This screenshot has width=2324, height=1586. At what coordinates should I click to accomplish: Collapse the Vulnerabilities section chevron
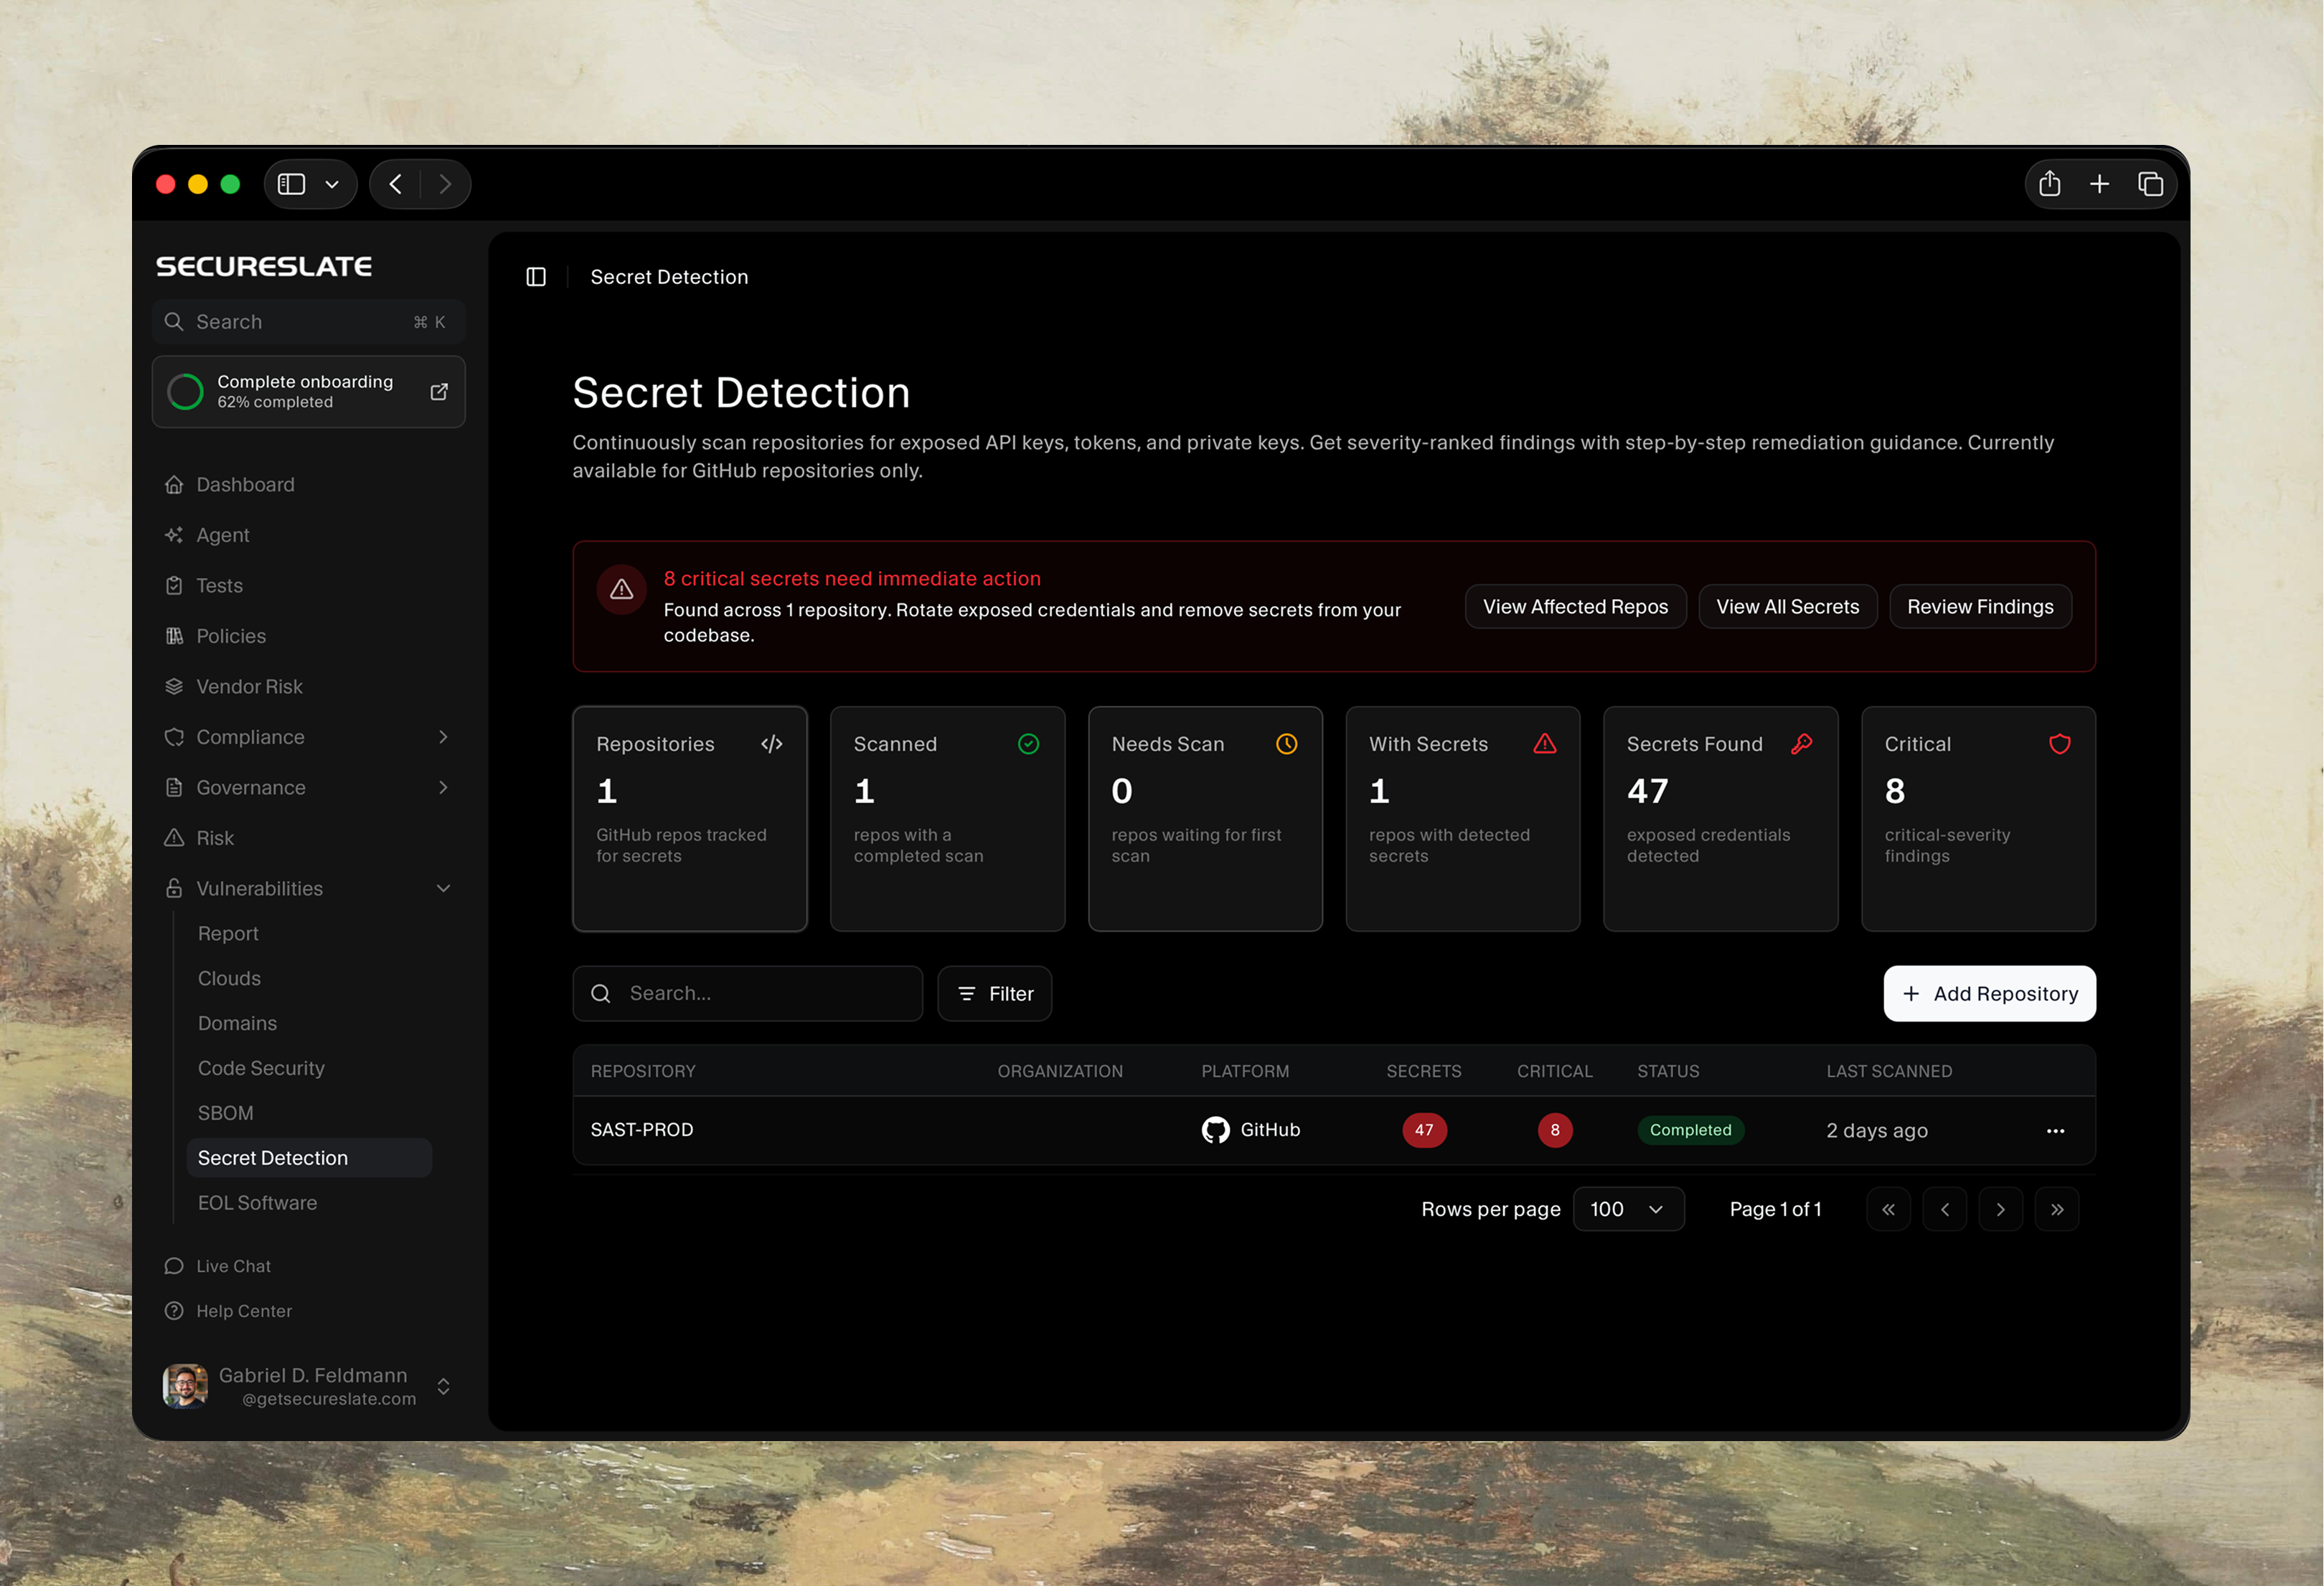(x=443, y=889)
